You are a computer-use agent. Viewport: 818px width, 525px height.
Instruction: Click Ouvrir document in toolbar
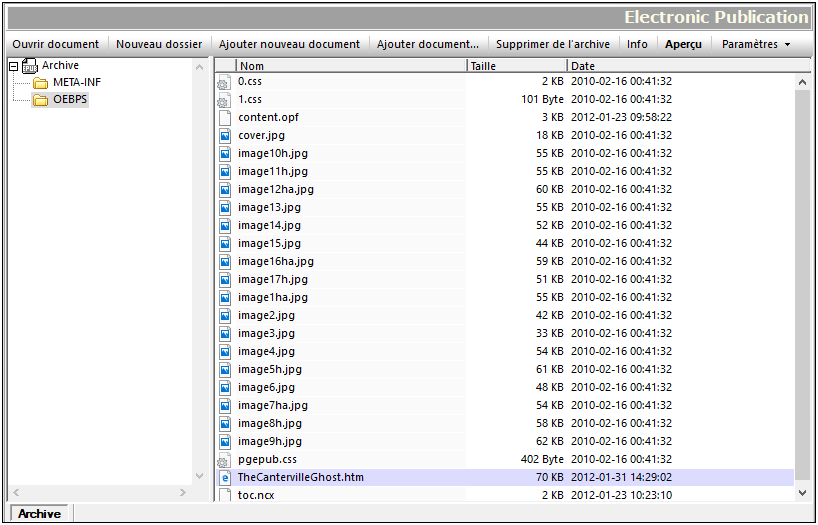[56, 44]
